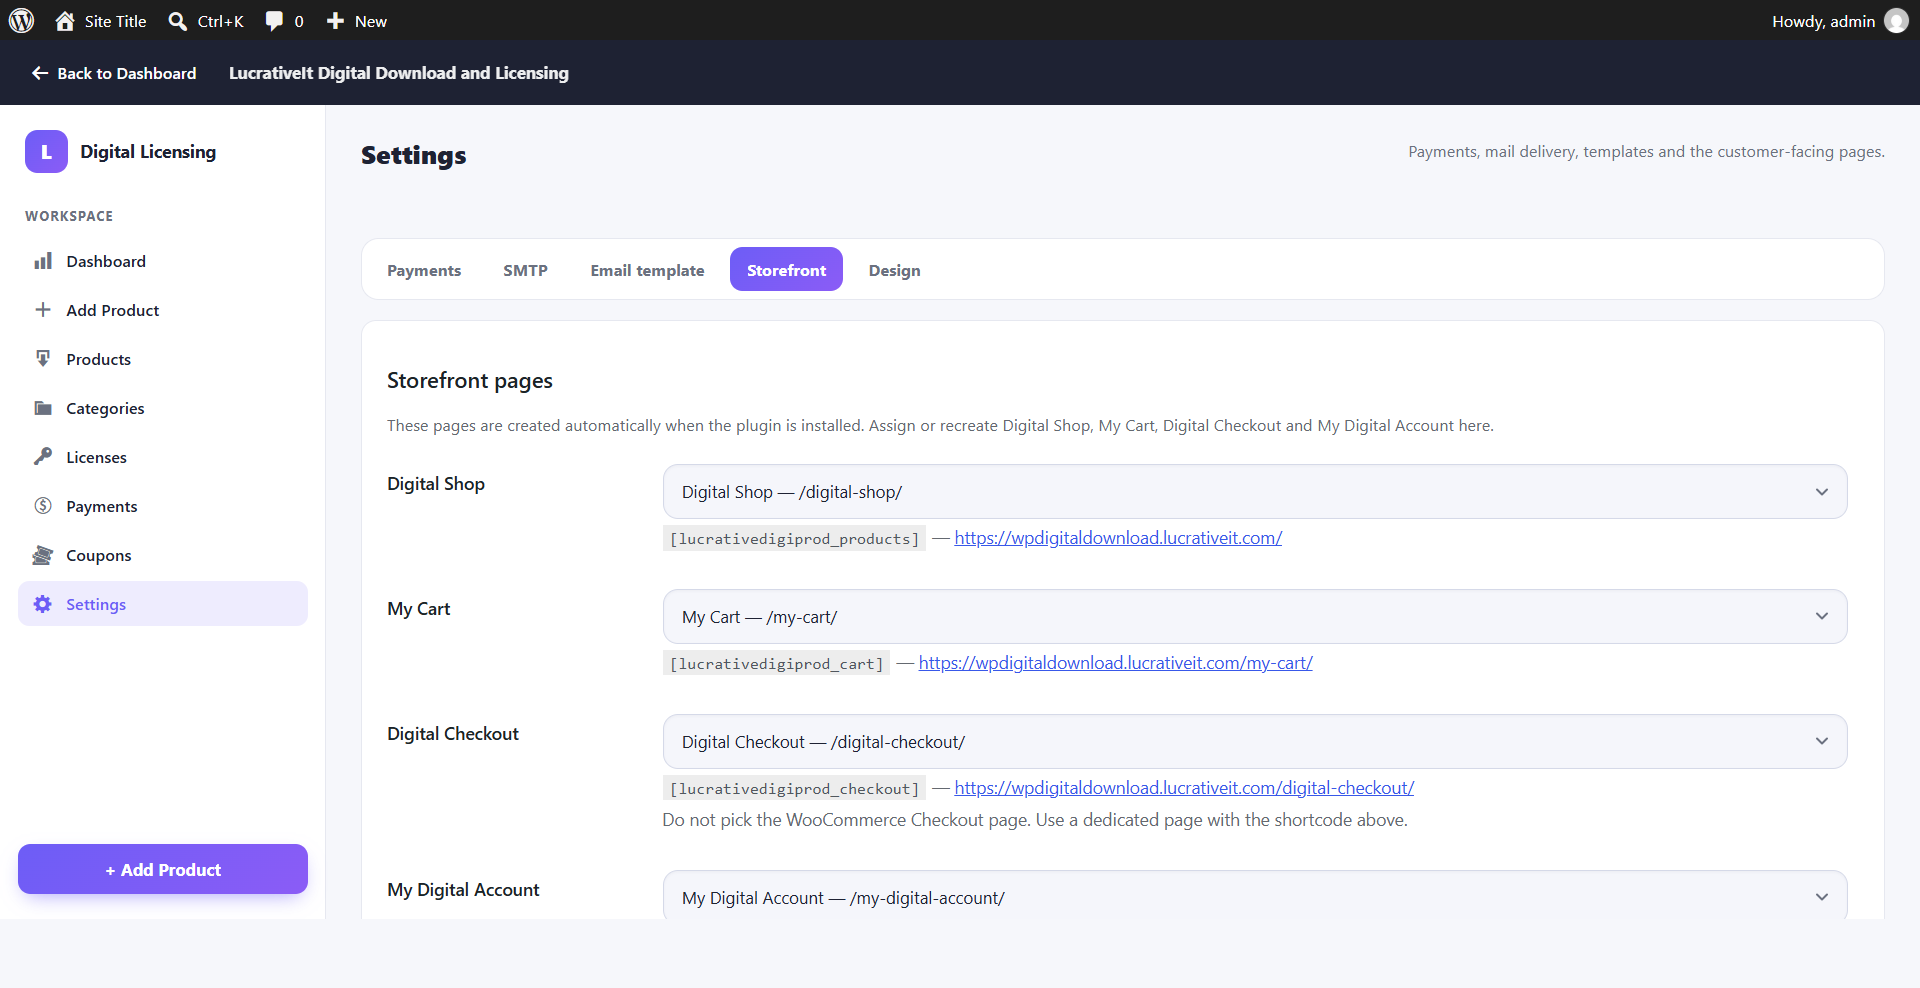Click the WordPress logo icon
The image size is (1920, 988).
(21, 21)
